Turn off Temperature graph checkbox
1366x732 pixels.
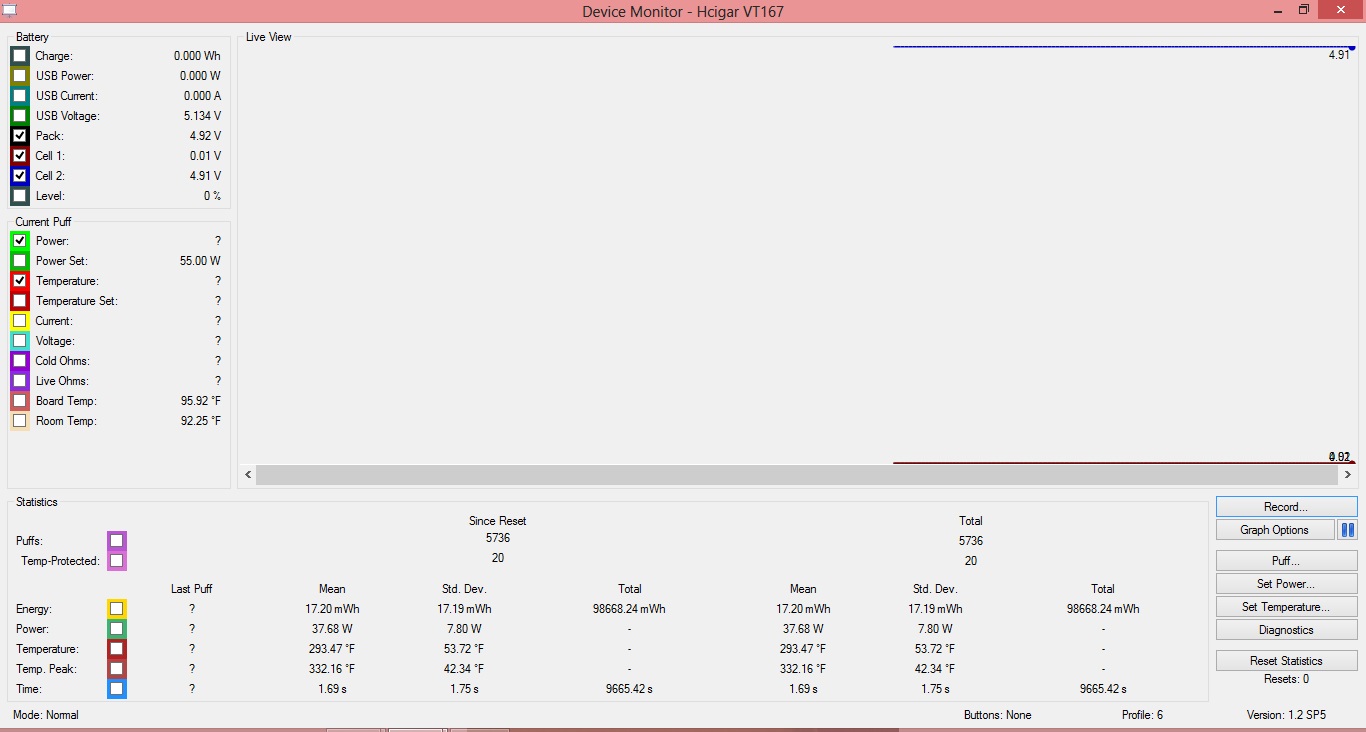coord(20,281)
